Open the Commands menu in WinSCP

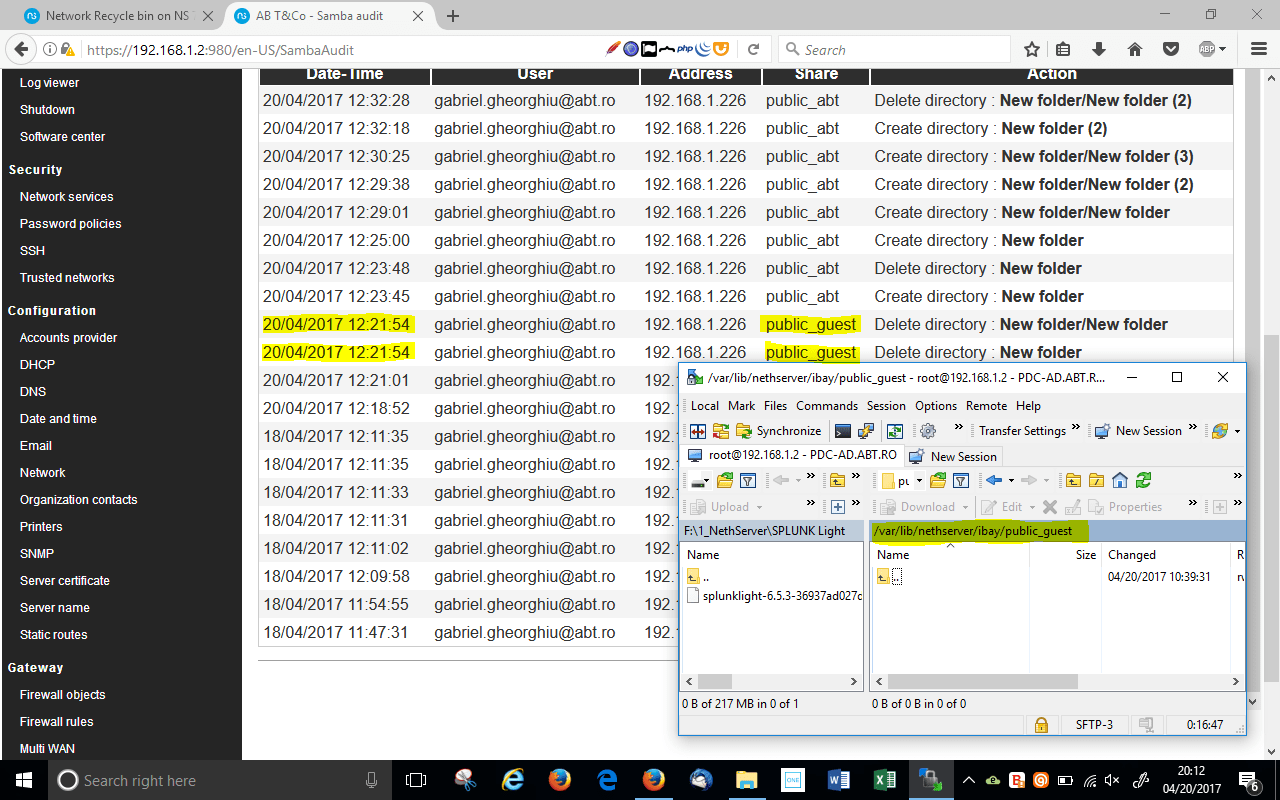(826, 406)
